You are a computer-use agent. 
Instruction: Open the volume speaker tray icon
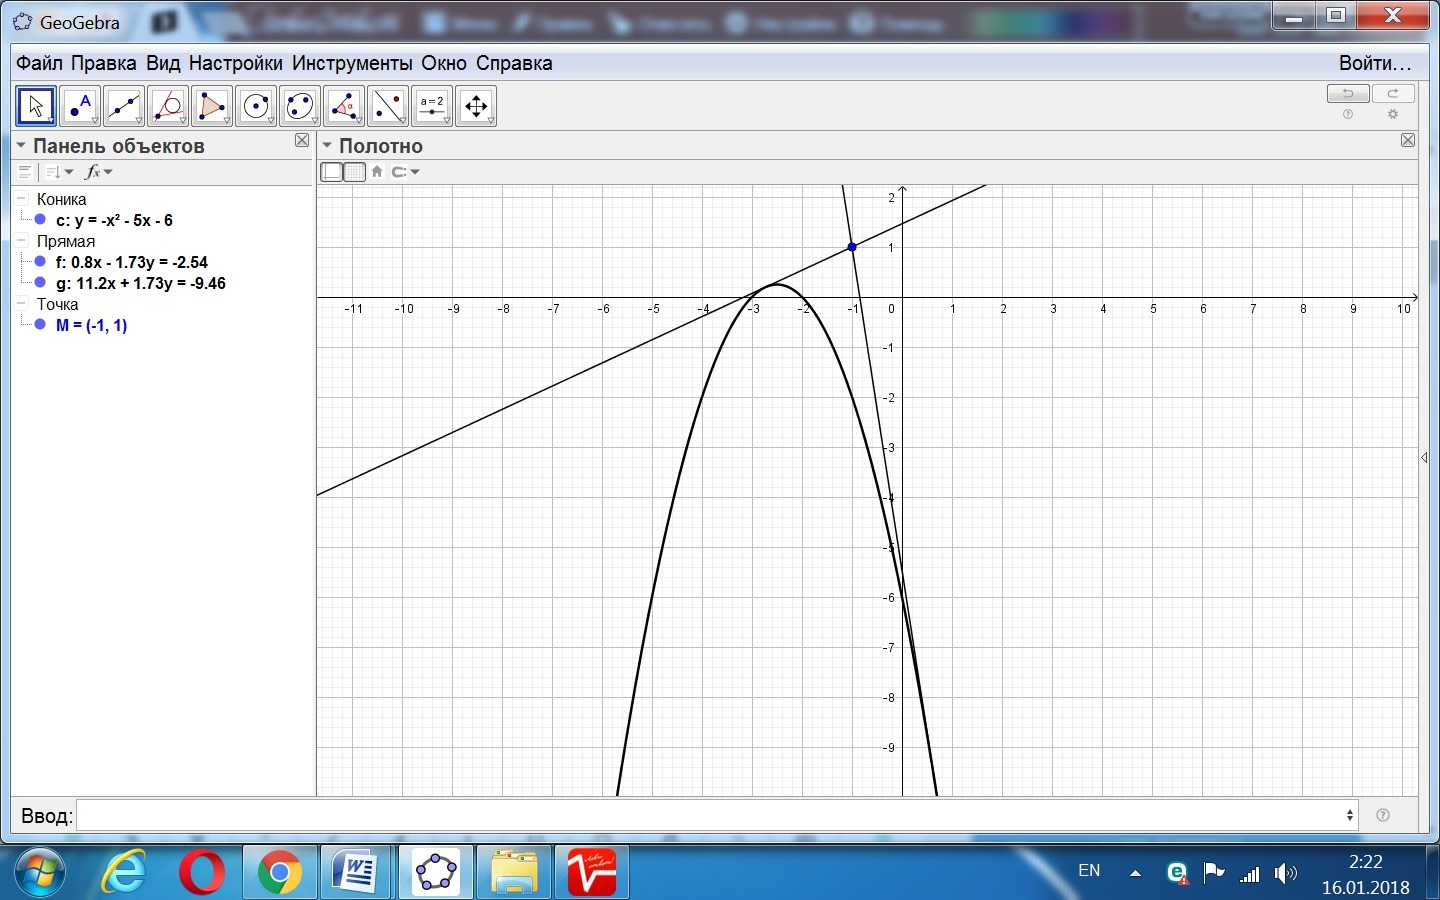(x=1286, y=873)
